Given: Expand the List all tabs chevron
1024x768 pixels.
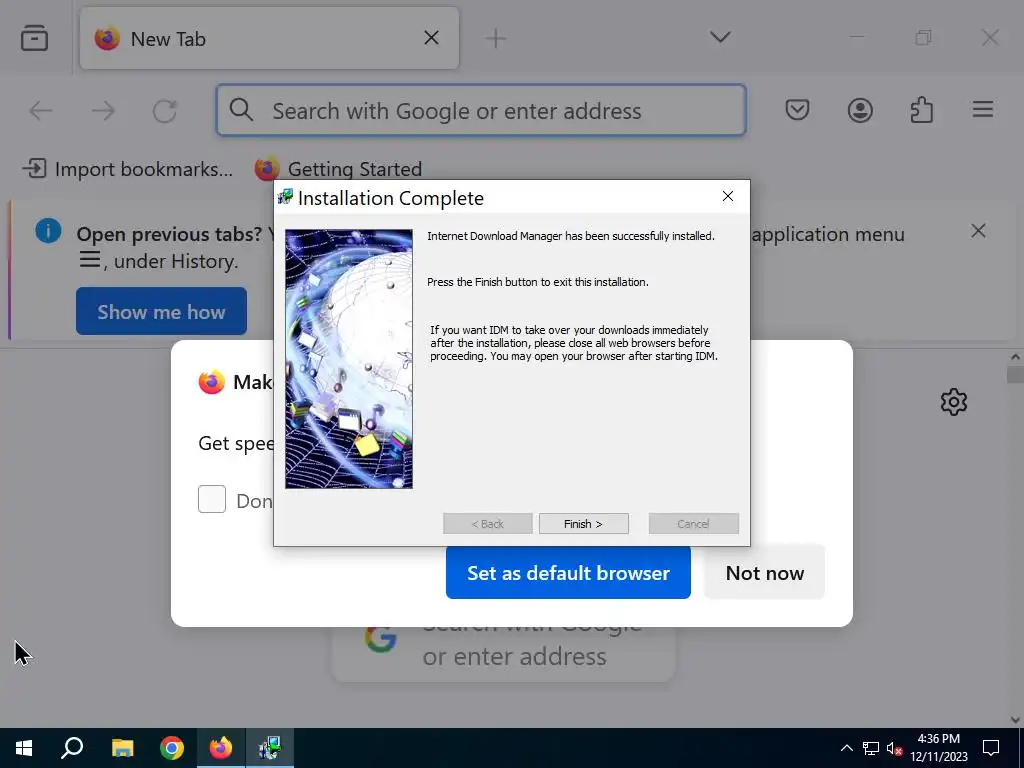Looking at the screenshot, I should (720, 37).
